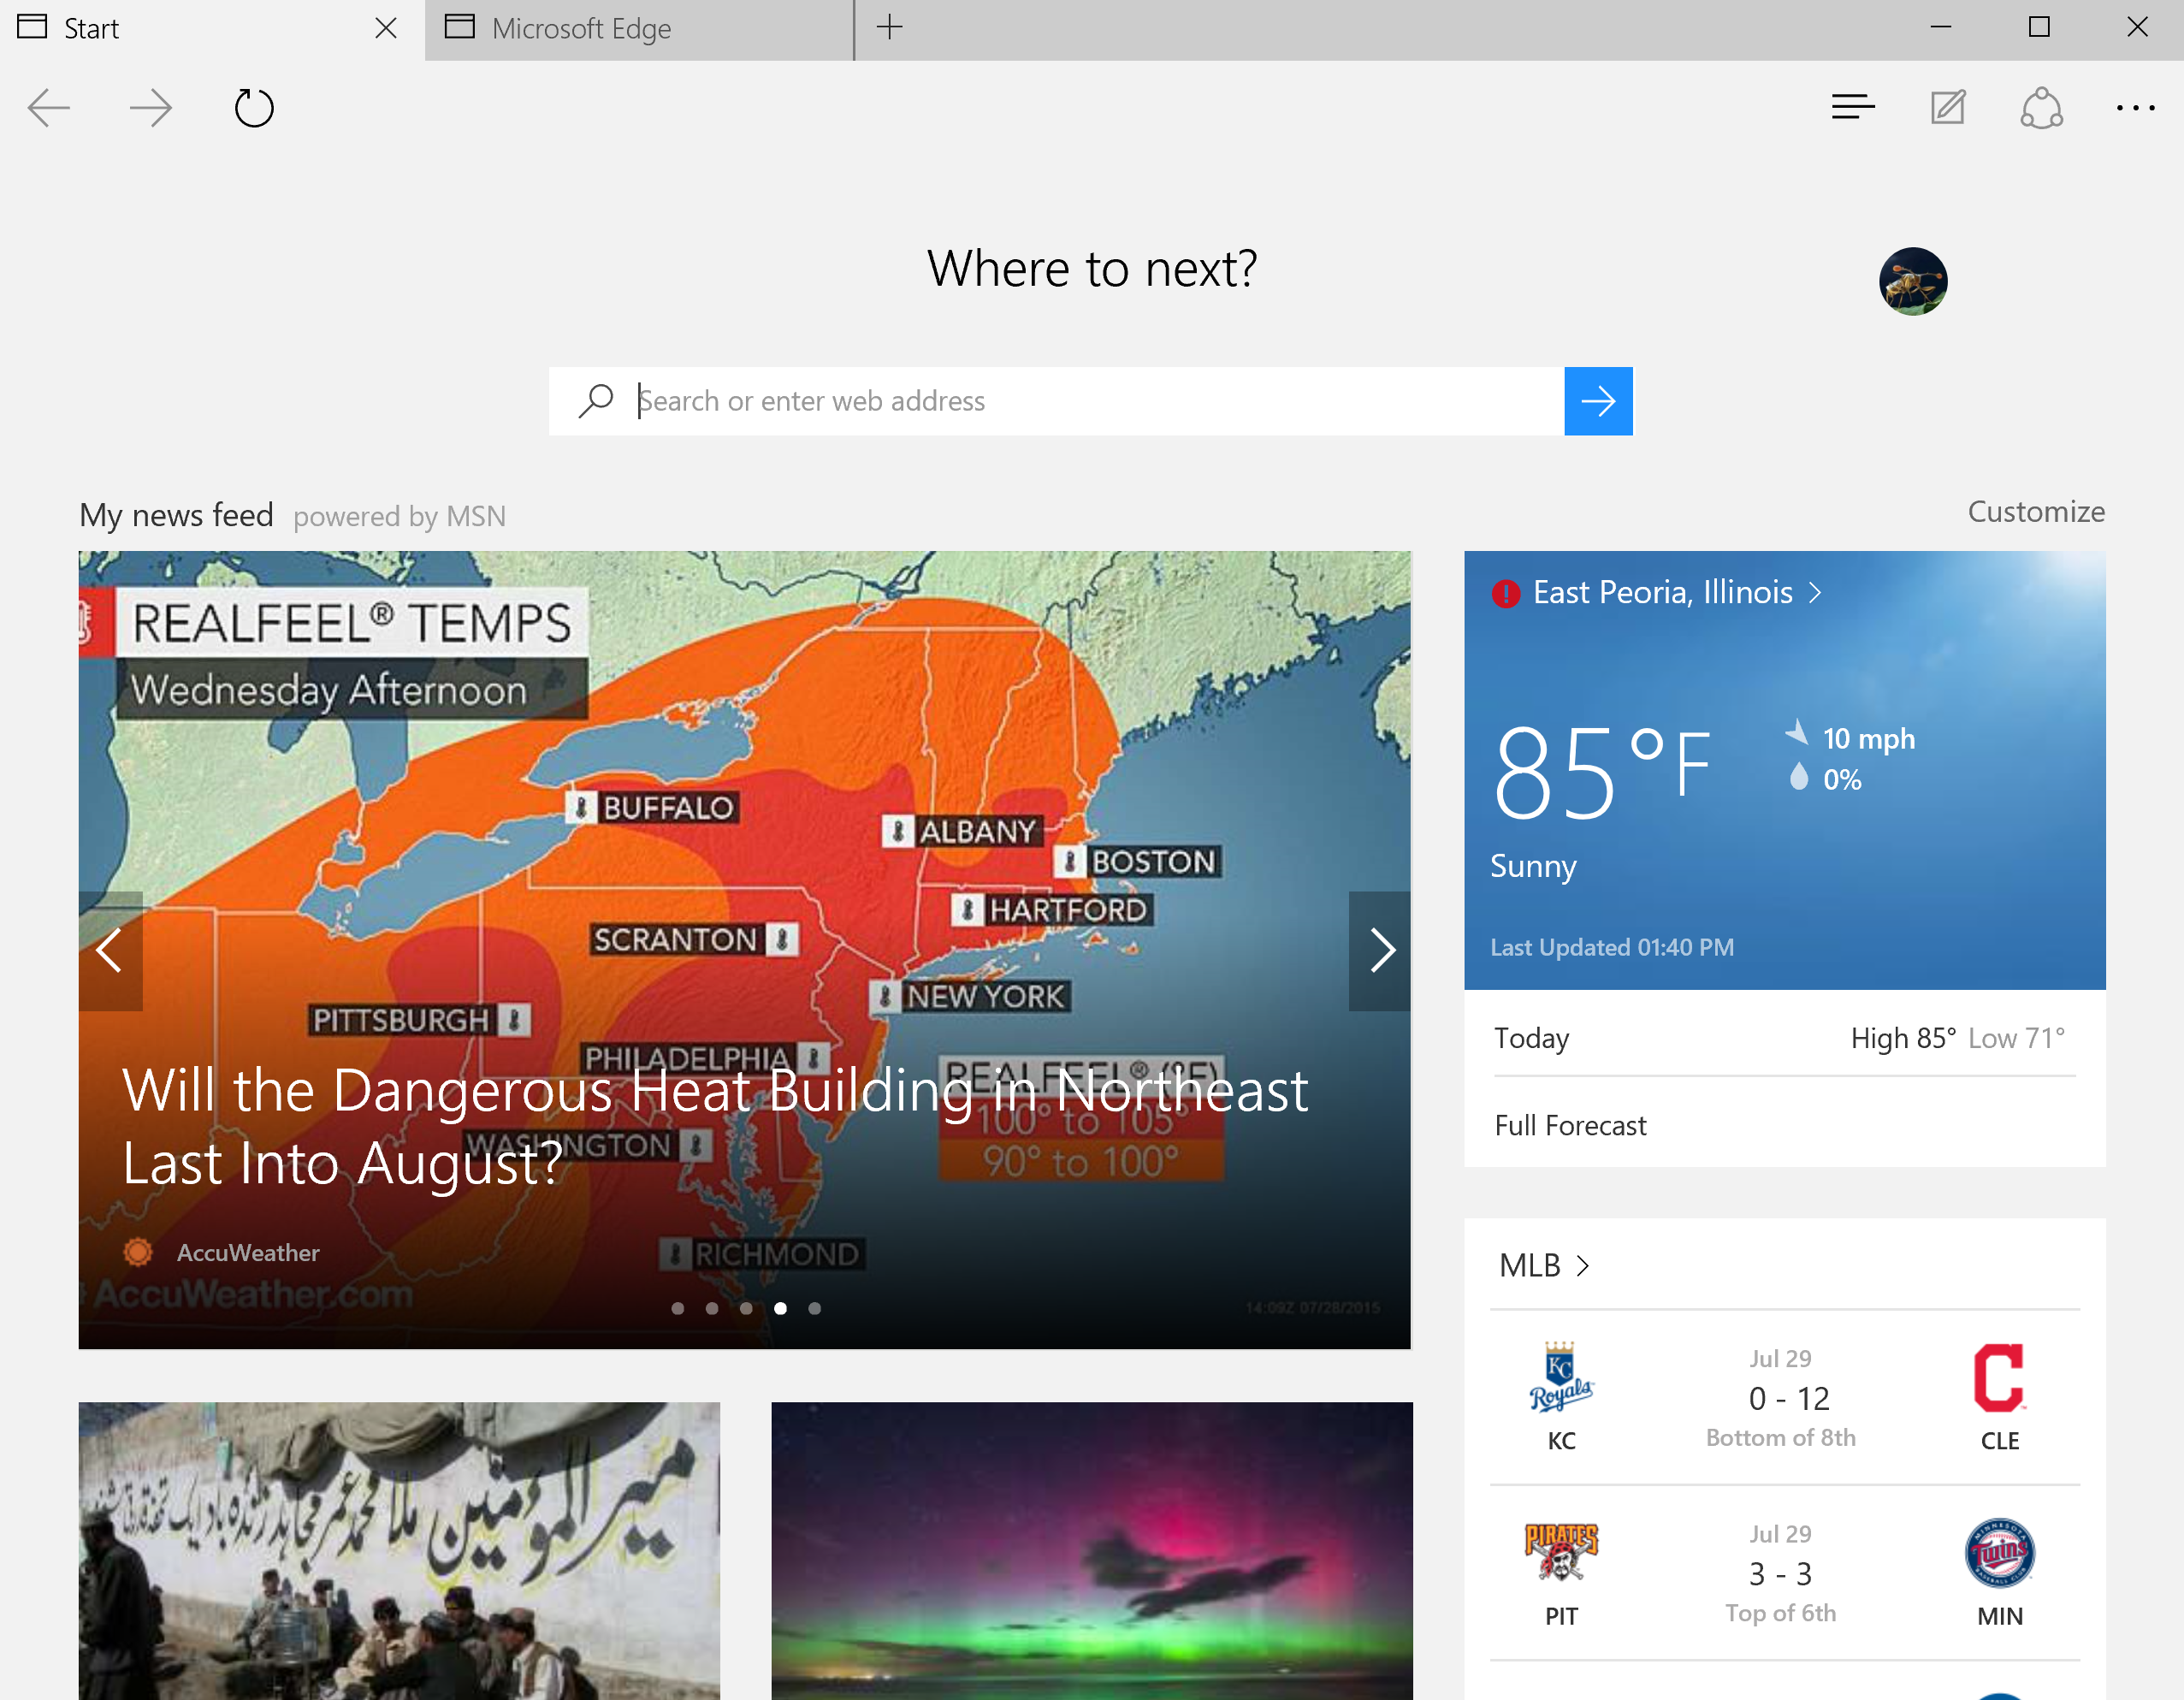Click the forward navigation arrow
This screenshot has height=1700, width=2184.
(151, 110)
